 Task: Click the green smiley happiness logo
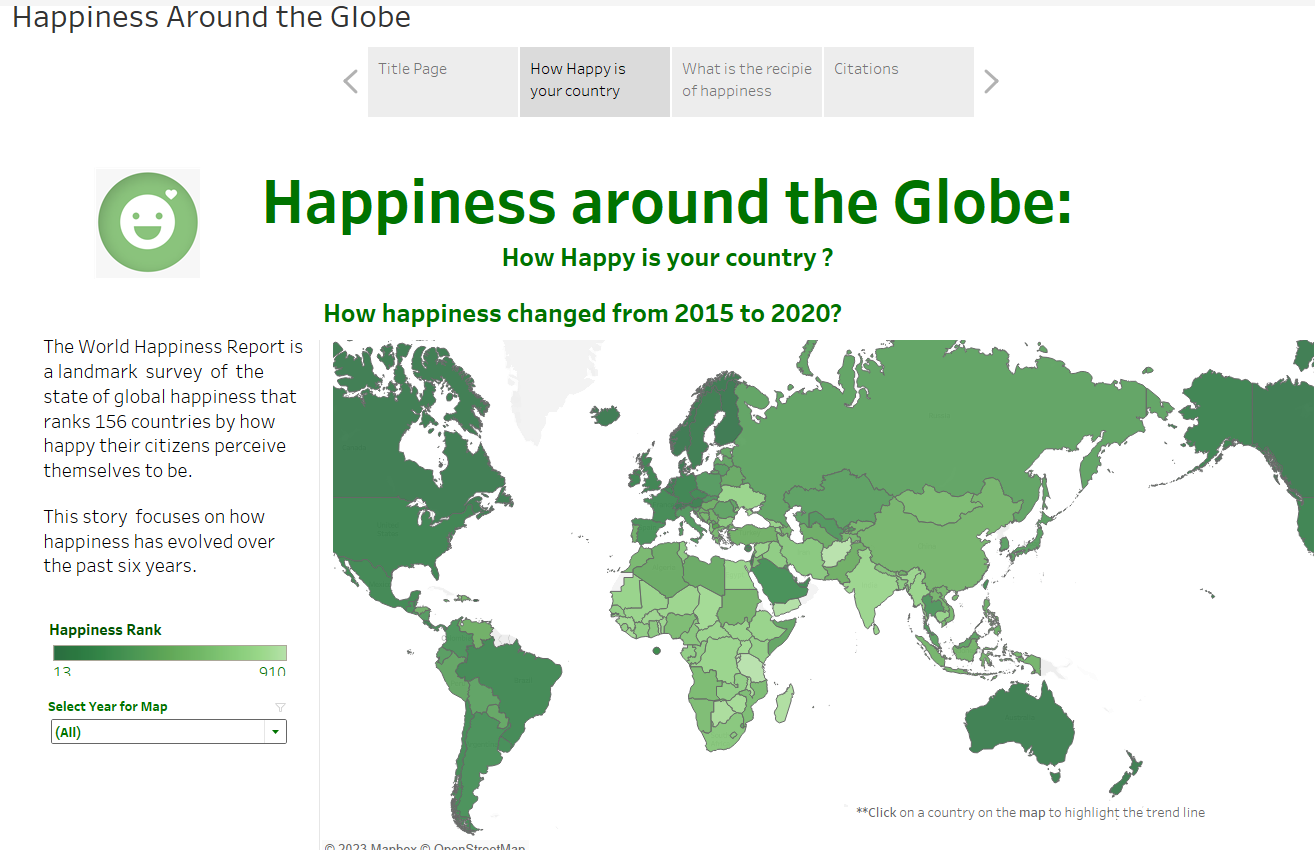pos(147,222)
